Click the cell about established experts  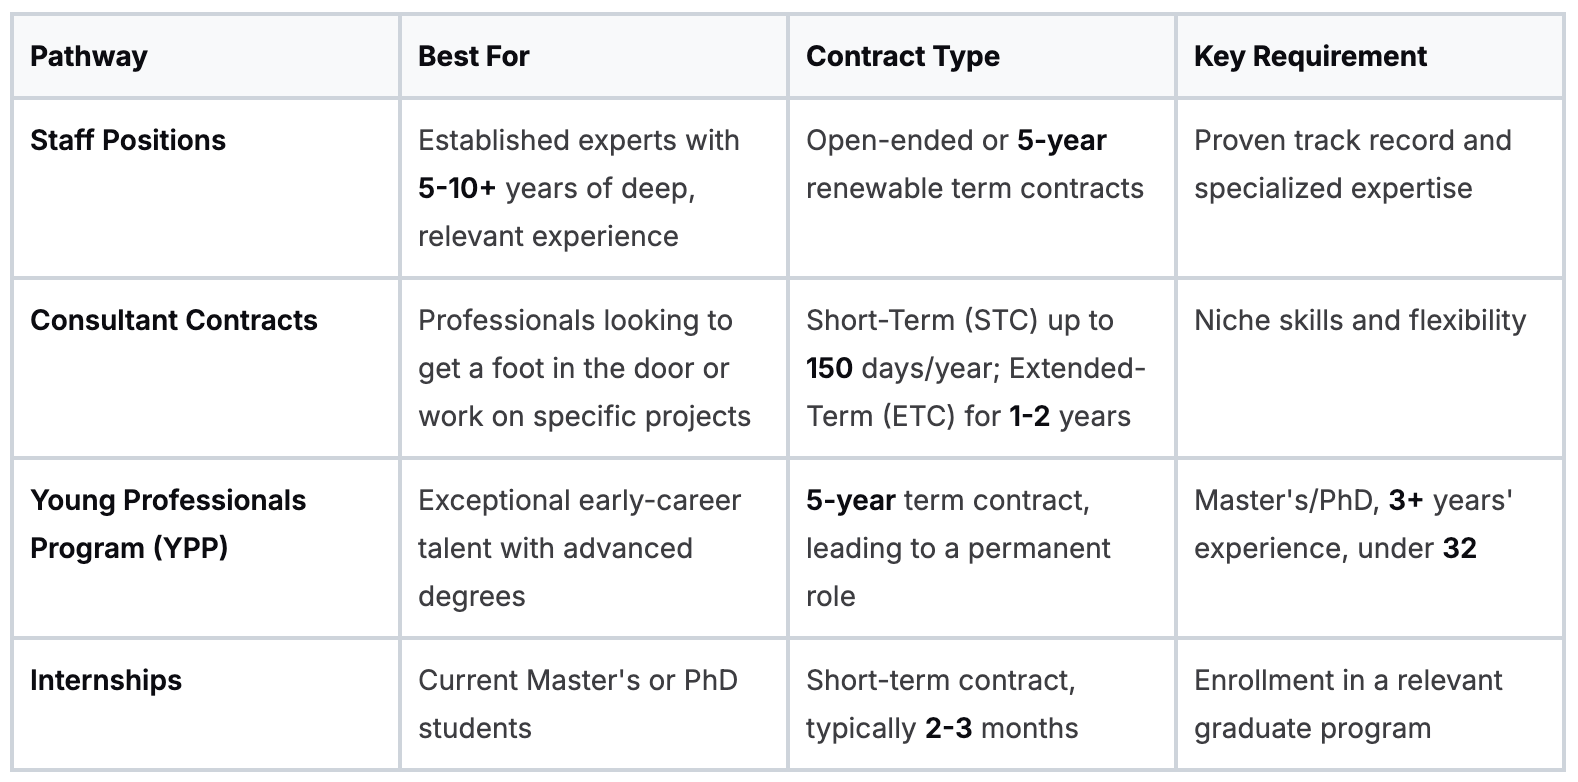pyautogui.click(x=594, y=188)
